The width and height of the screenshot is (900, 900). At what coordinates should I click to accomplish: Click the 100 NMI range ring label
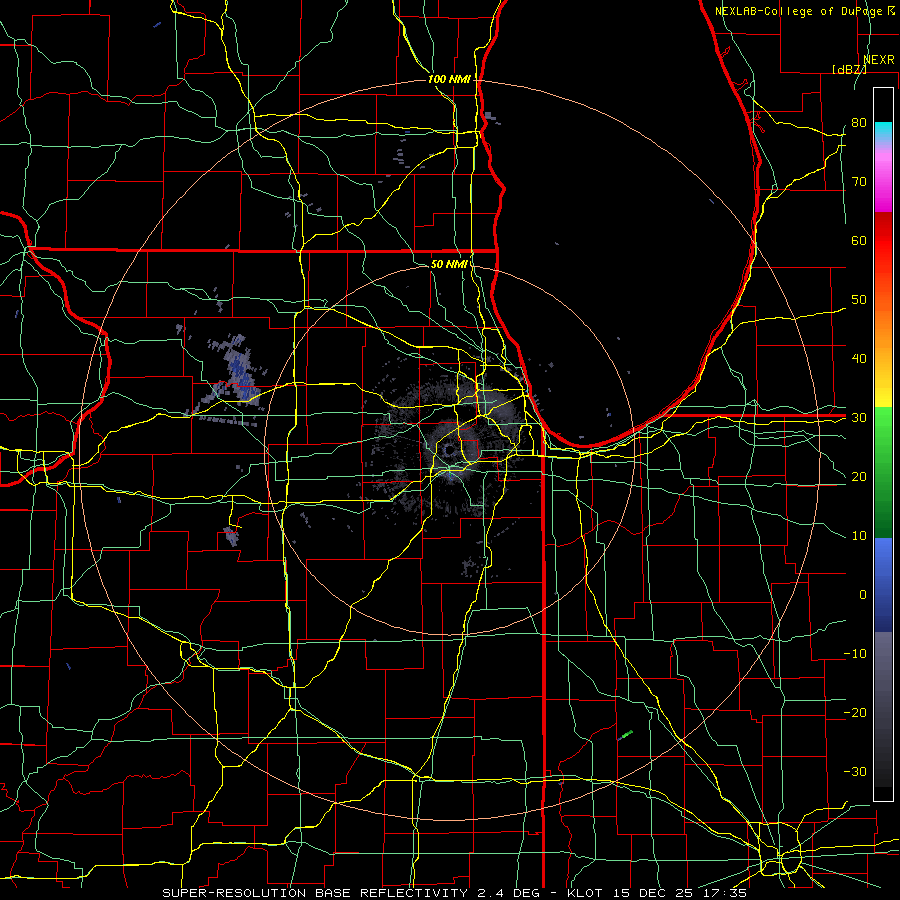[448, 79]
